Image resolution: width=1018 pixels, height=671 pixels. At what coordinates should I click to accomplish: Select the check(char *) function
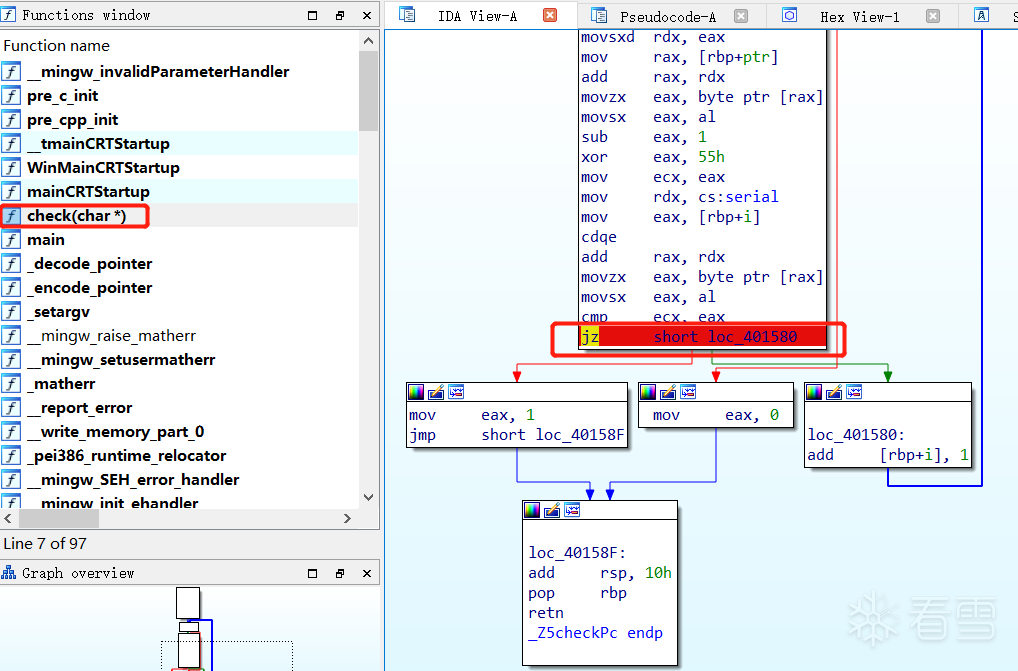179,216
